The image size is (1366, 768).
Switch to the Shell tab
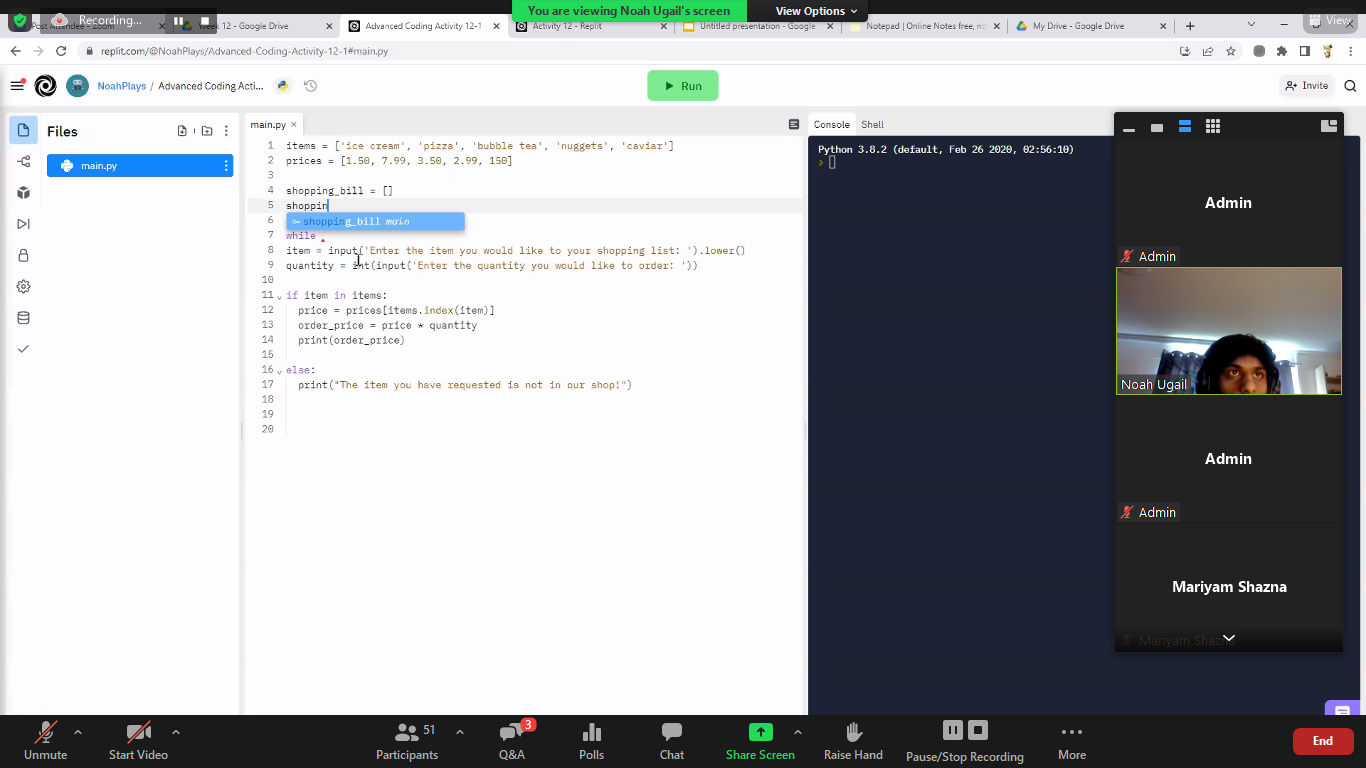coord(873,125)
